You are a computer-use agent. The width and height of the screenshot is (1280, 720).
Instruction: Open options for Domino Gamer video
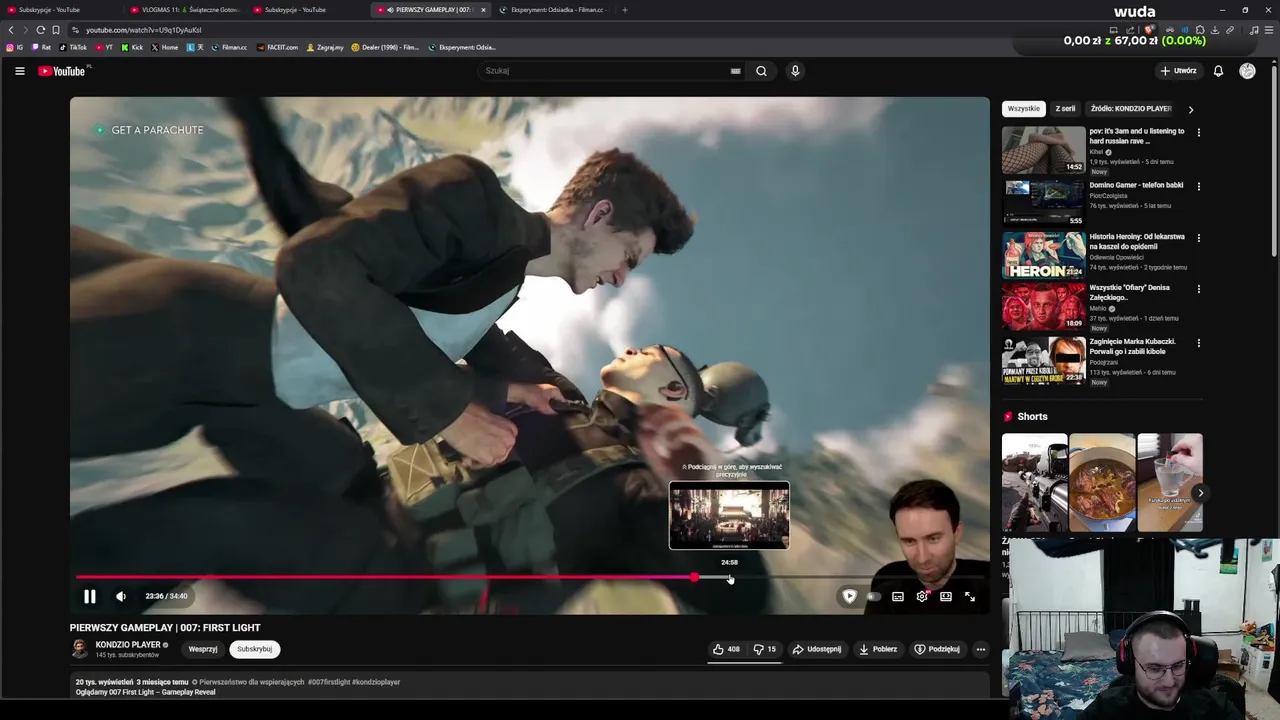pyautogui.click(x=1199, y=186)
